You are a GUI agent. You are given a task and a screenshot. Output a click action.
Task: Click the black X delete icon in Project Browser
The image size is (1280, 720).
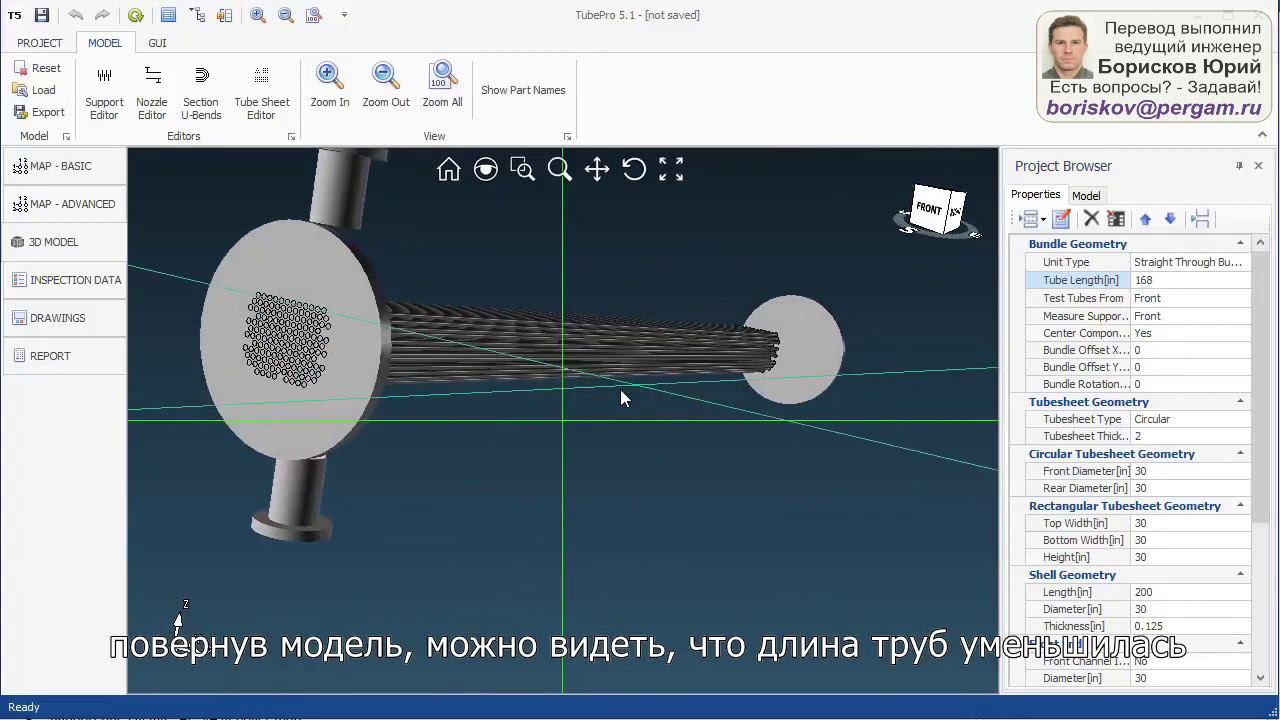point(1091,219)
